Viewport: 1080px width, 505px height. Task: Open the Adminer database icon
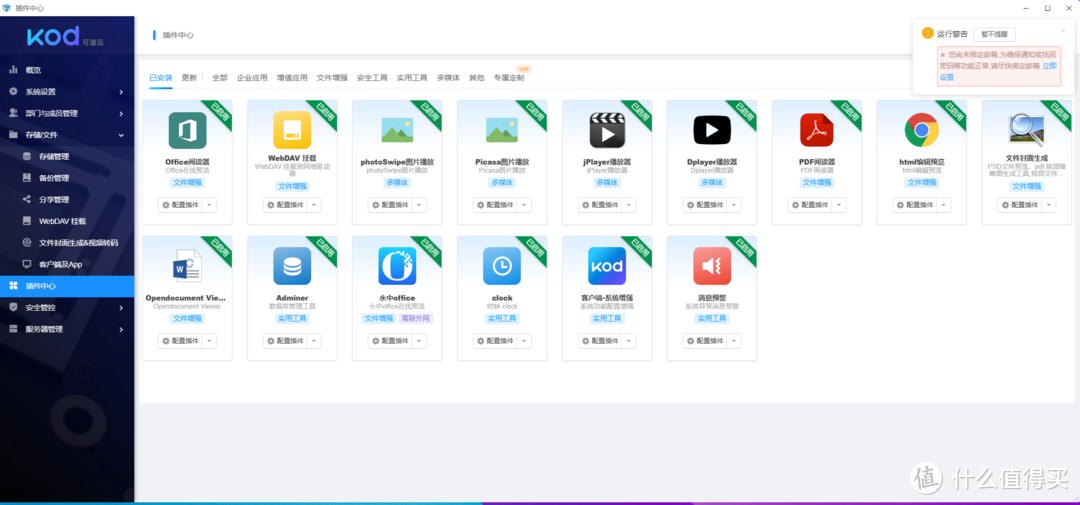[x=292, y=266]
